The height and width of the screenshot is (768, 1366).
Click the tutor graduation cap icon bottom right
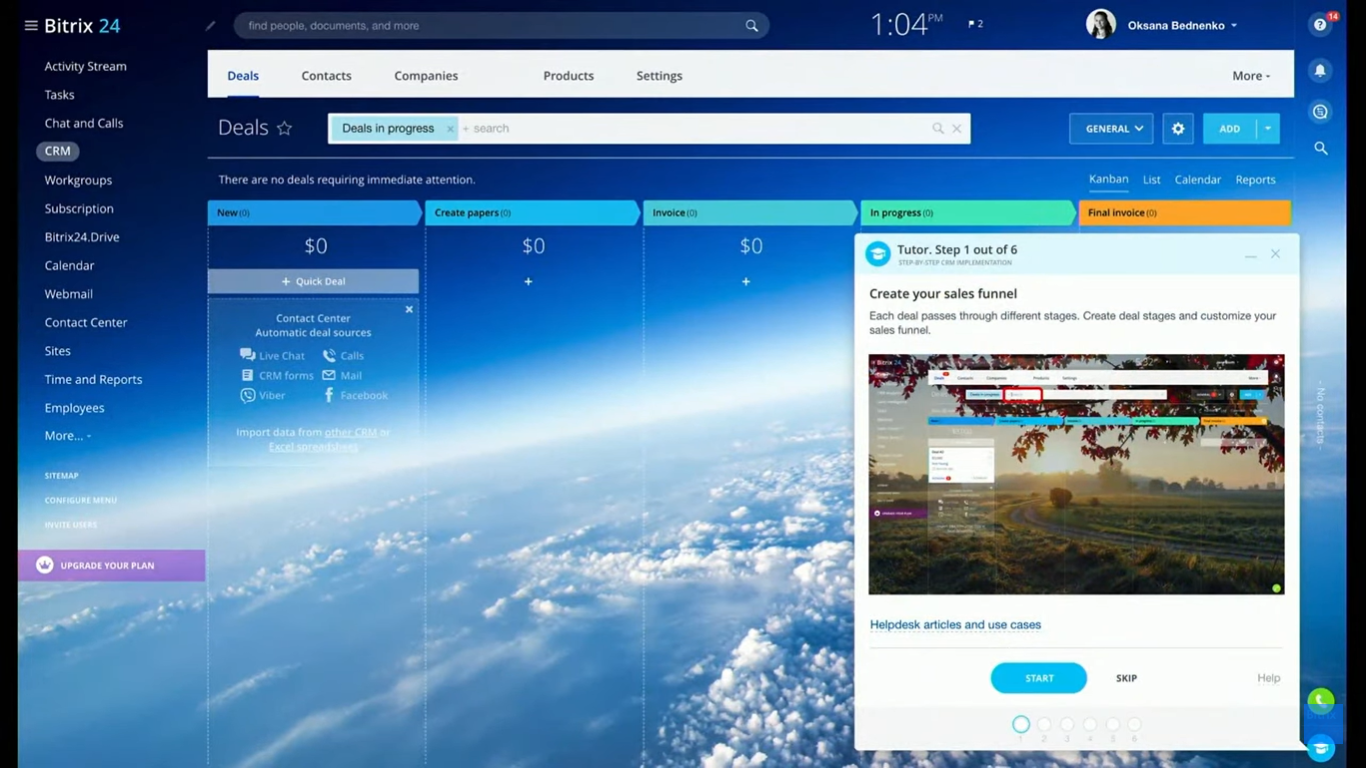tap(1320, 748)
